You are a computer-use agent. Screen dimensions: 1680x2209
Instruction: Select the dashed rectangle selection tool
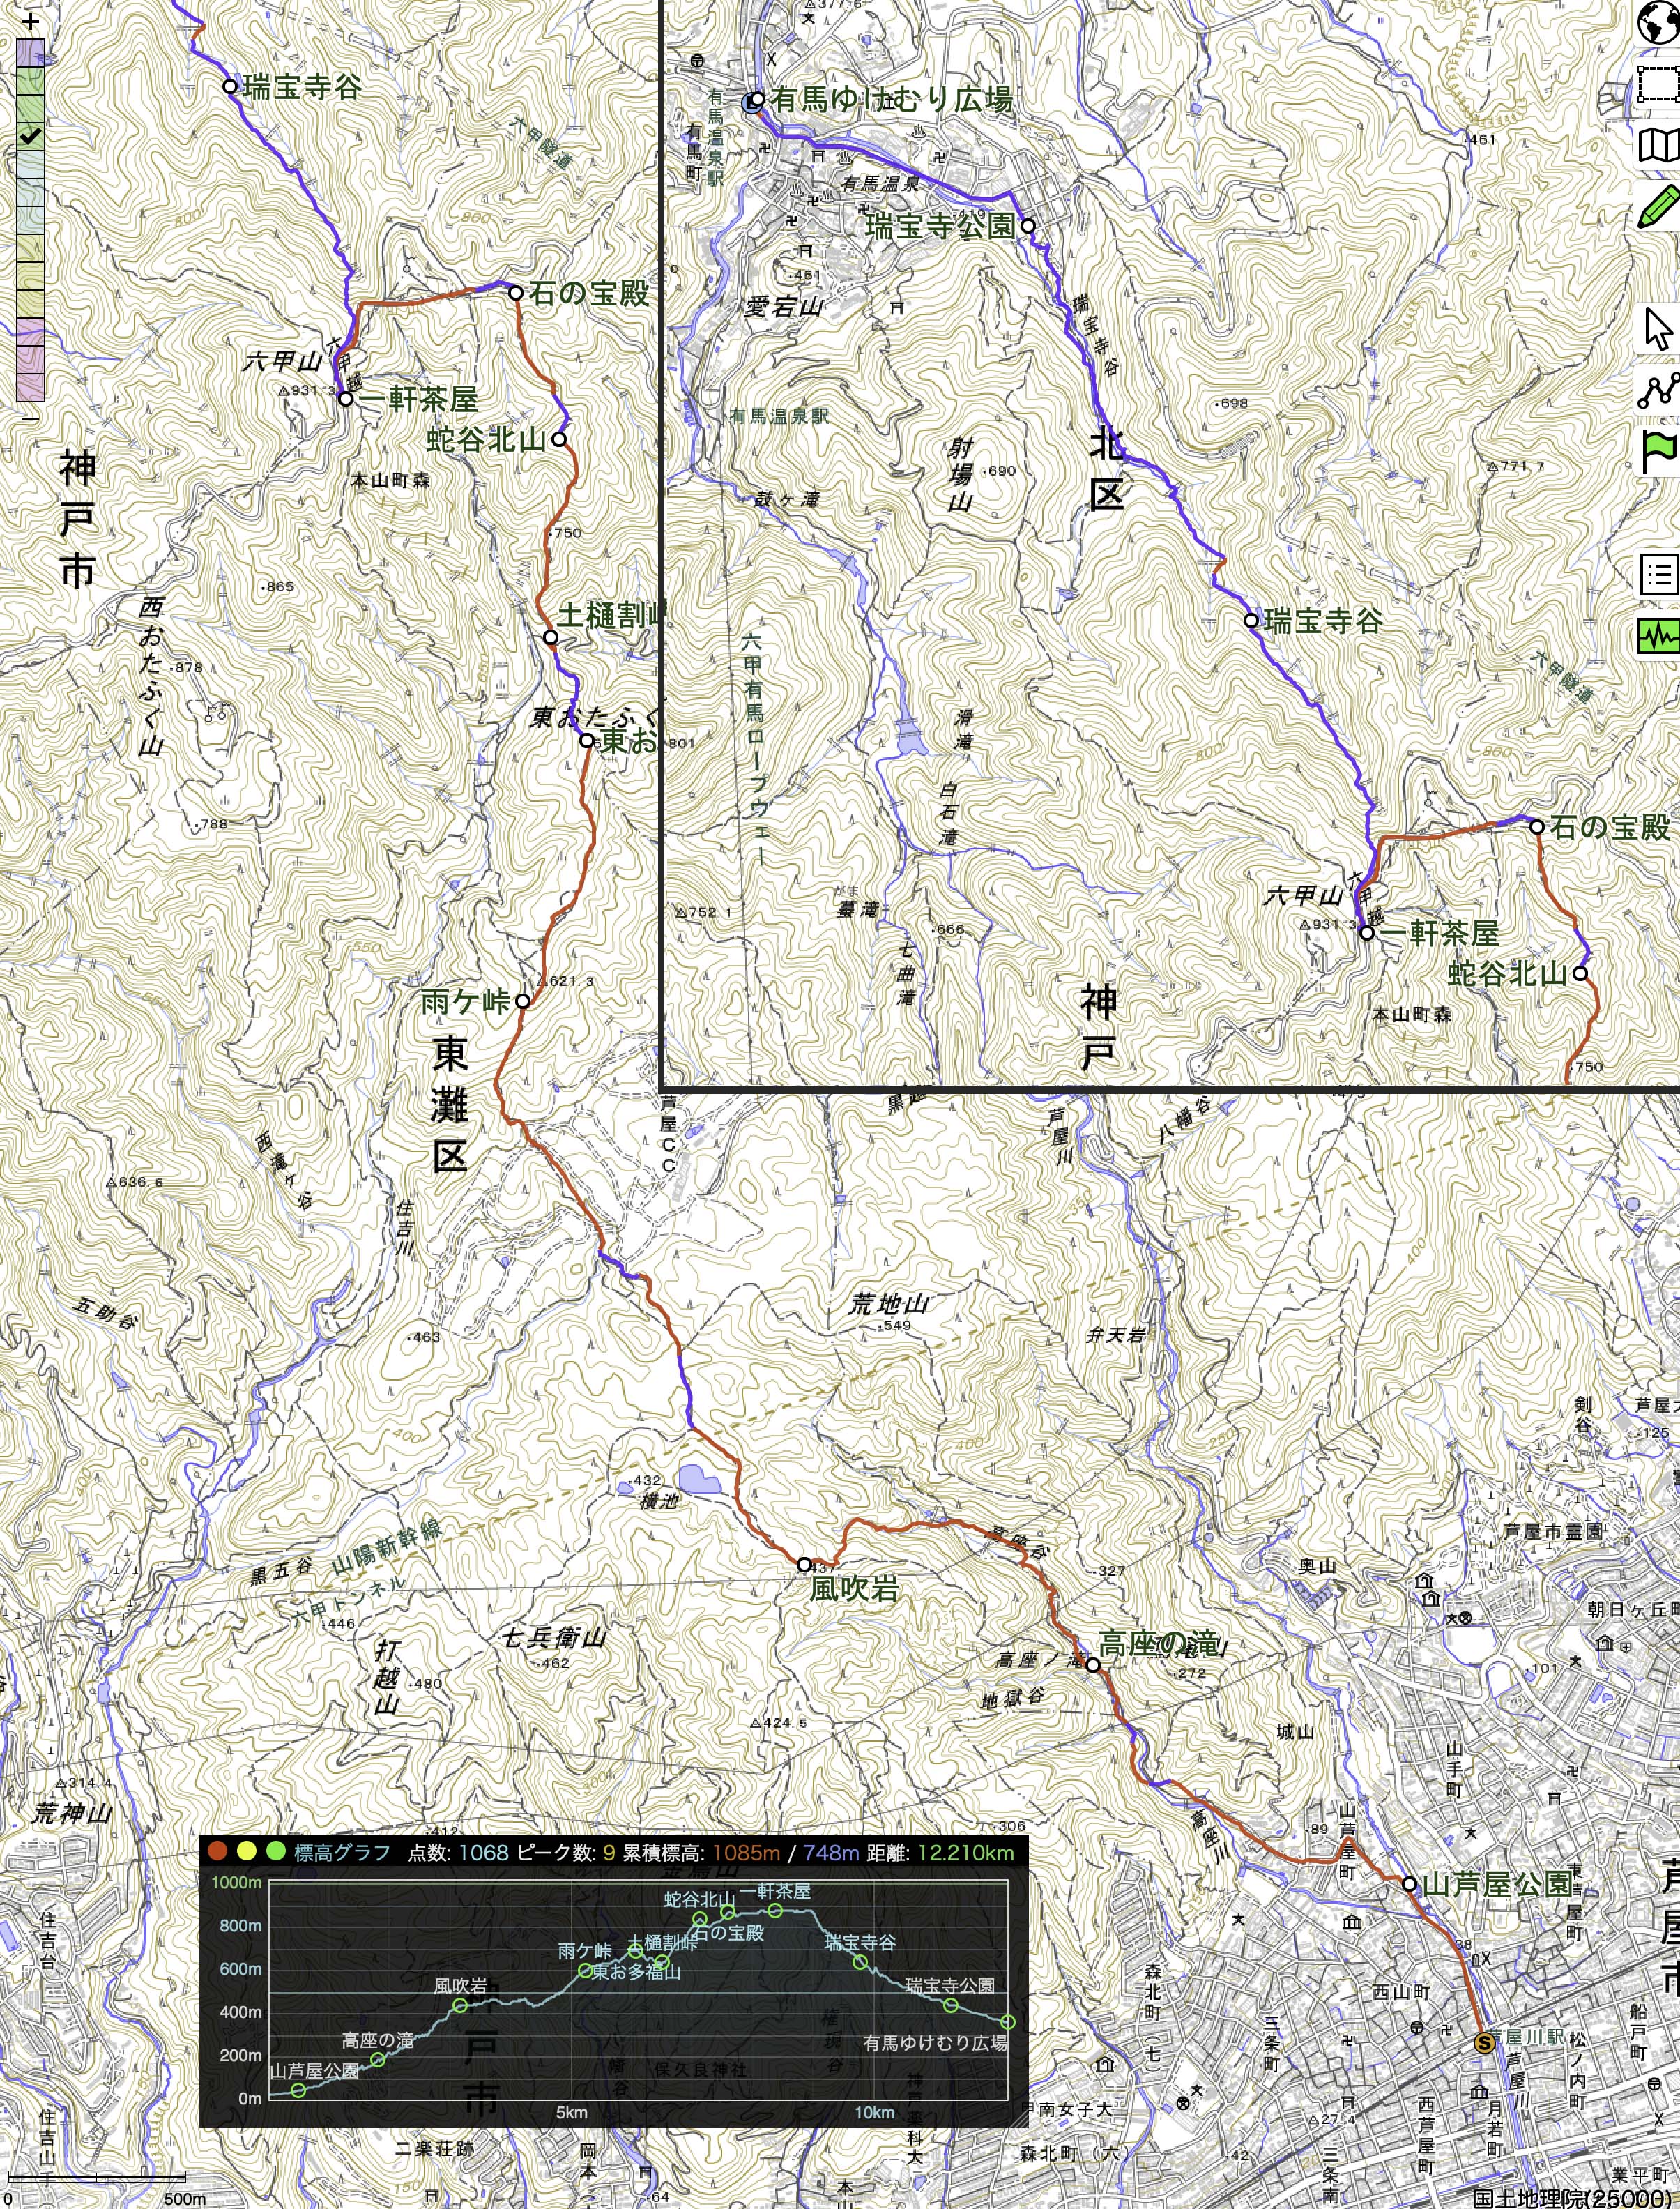(x=1658, y=84)
